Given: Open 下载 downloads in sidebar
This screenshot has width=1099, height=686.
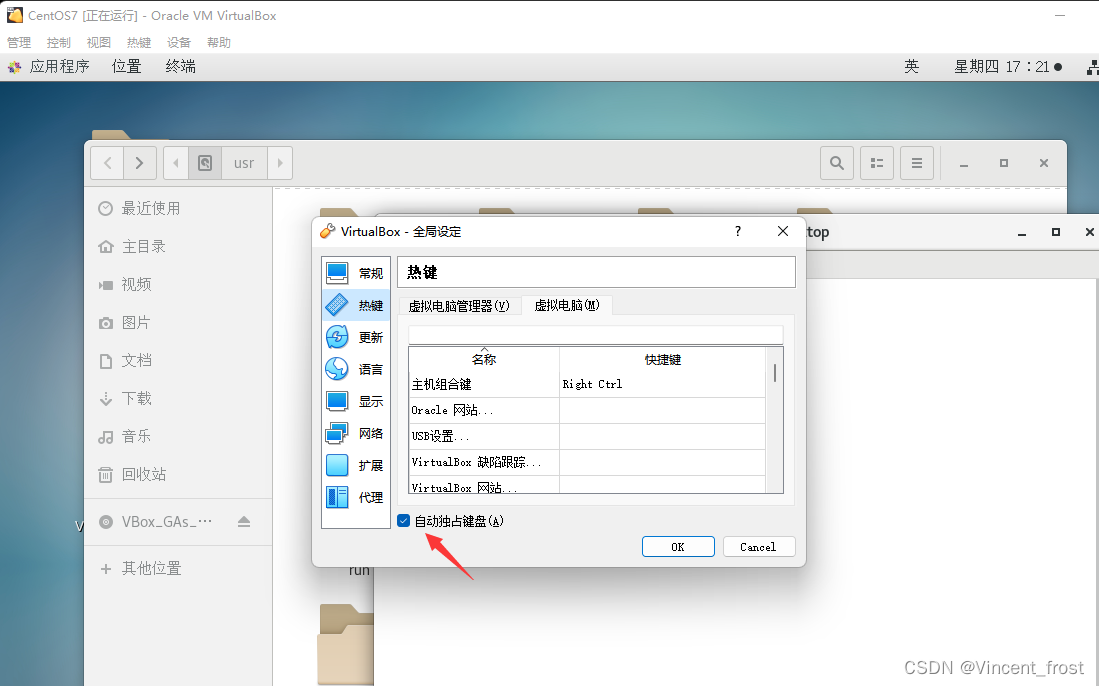Looking at the screenshot, I should 178,399.
